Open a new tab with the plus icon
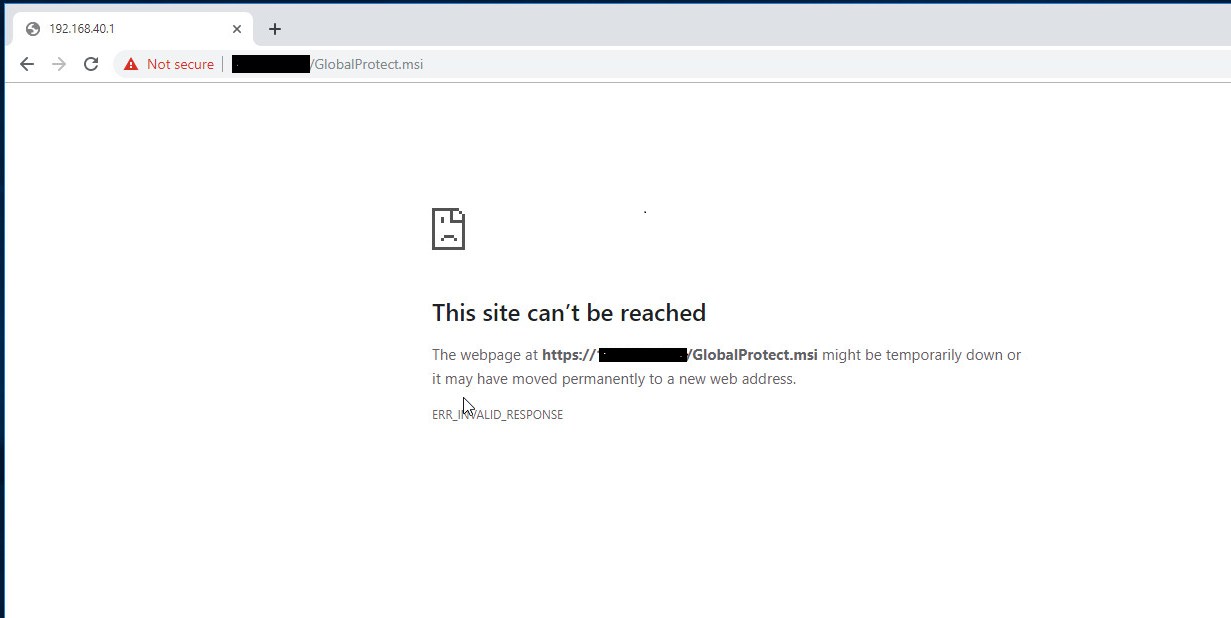The height and width of the screenshot is (618, 1231). point(275,28)
